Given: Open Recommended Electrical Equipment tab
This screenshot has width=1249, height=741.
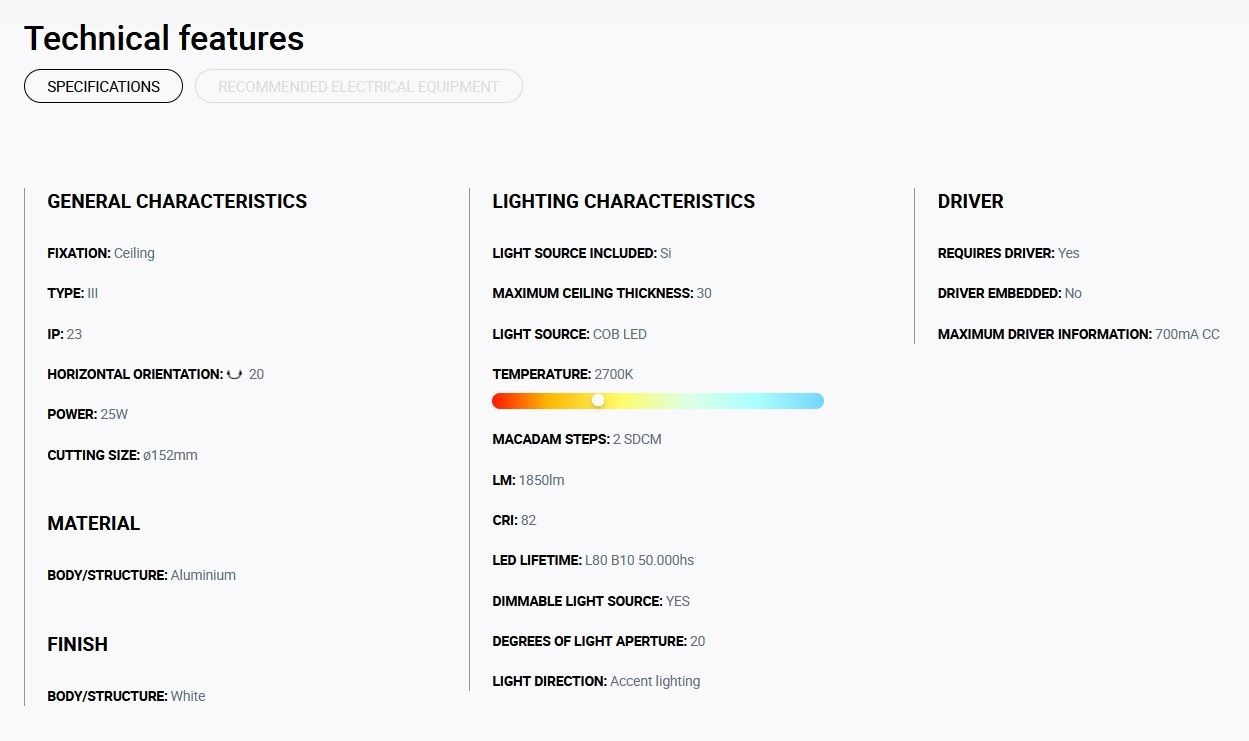Looking at the screenshot, I should (x=358, y=86).
